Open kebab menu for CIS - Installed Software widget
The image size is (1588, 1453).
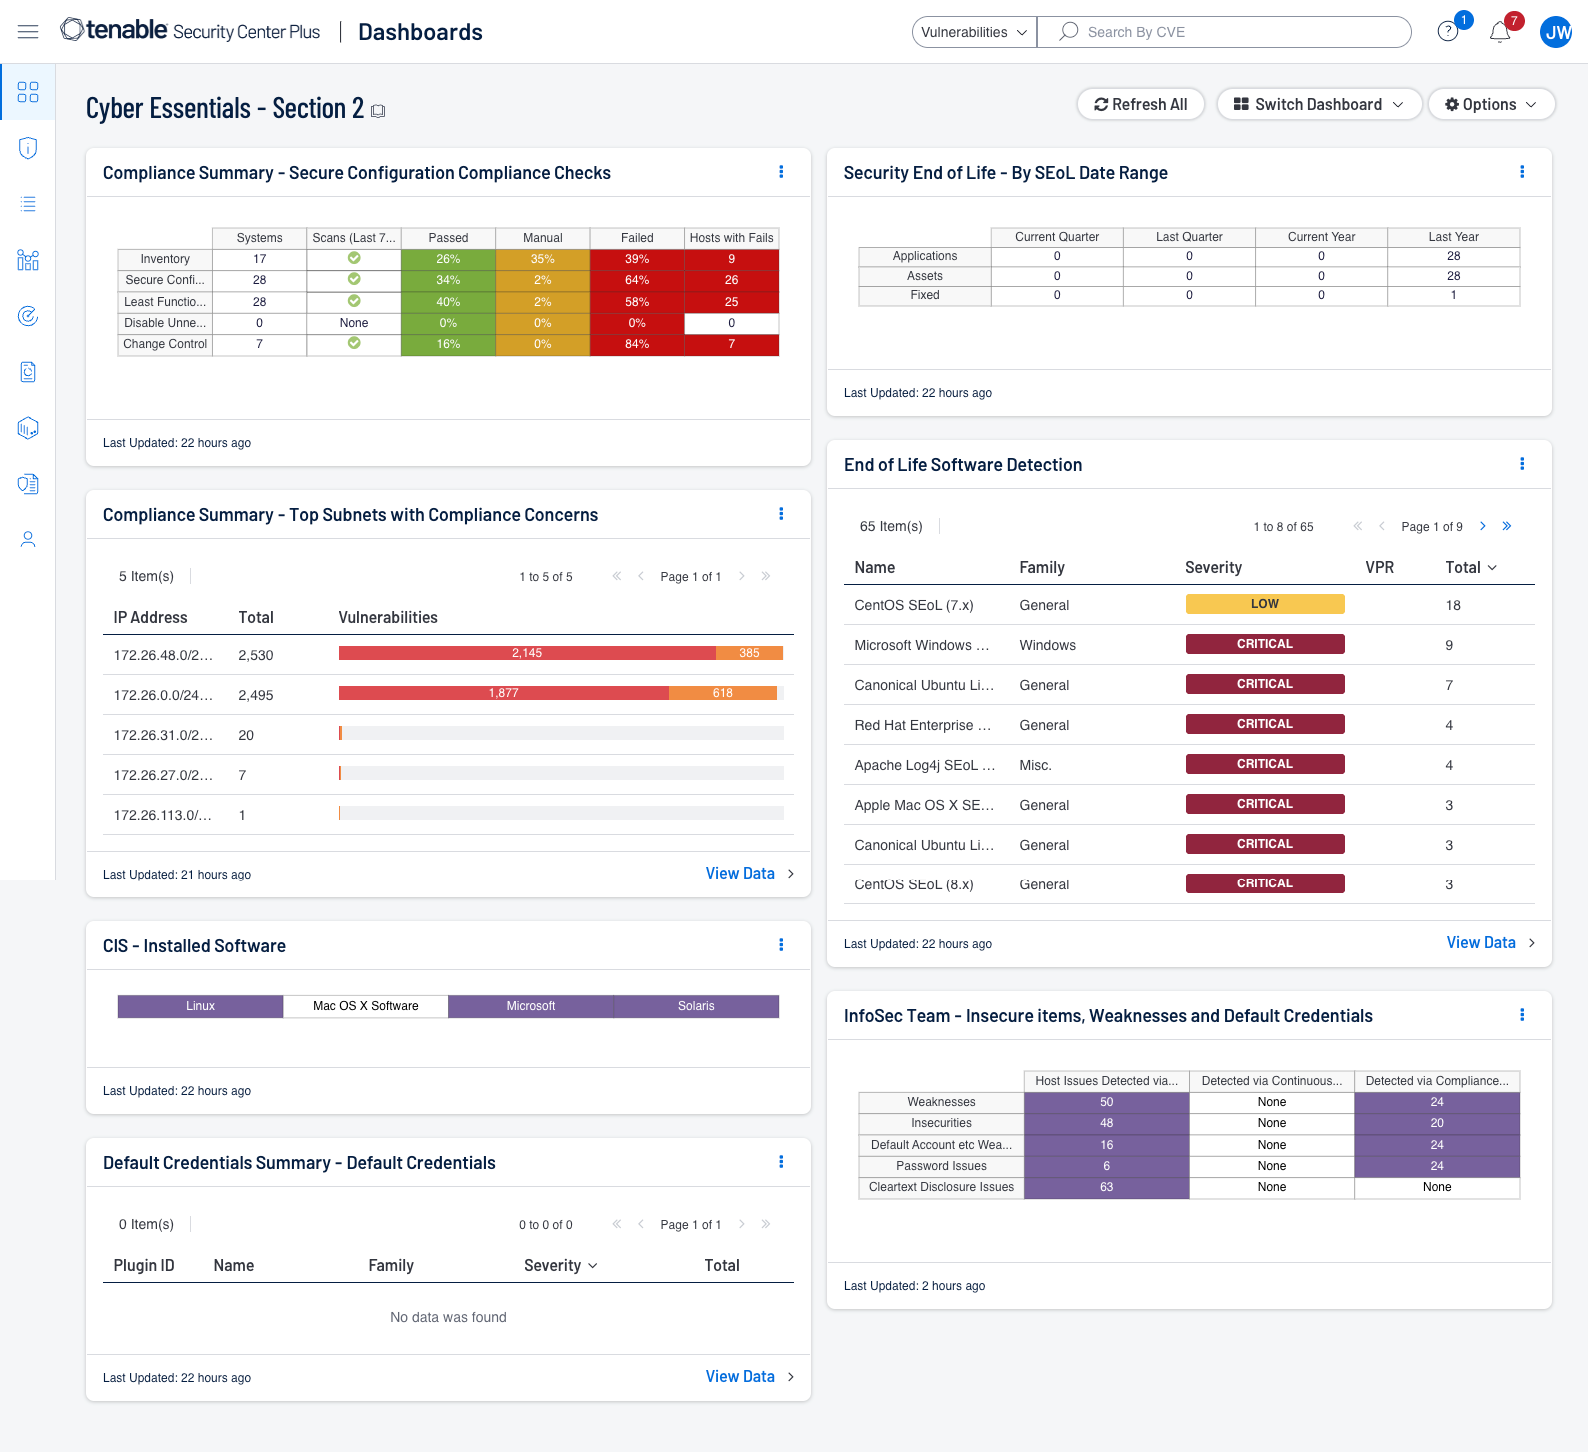tap(781, 945)
